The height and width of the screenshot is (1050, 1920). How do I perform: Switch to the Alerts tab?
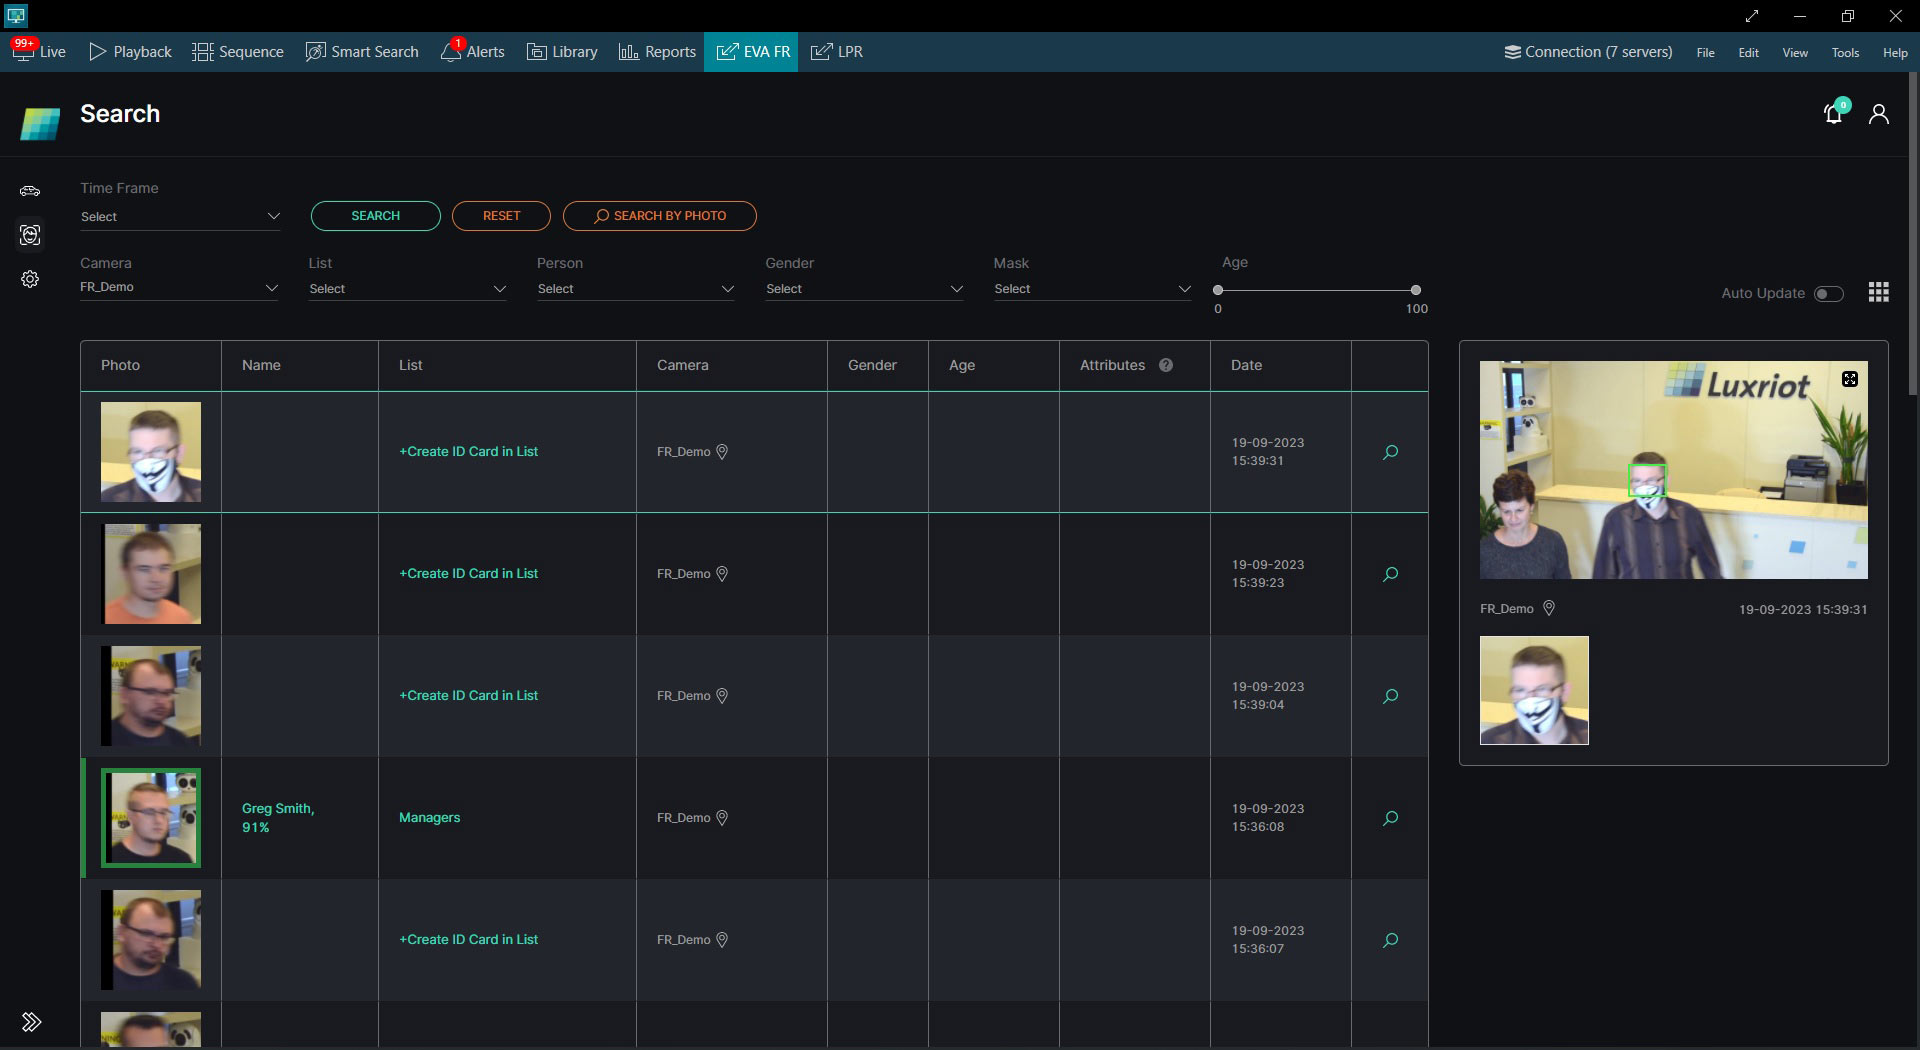(x=473, y=52)
